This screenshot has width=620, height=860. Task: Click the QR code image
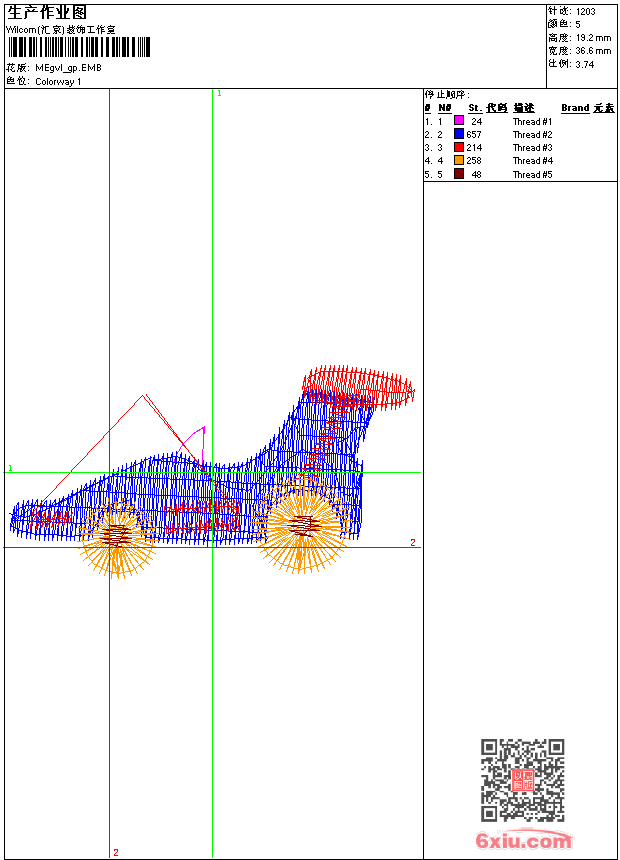[x=523, y=780]
